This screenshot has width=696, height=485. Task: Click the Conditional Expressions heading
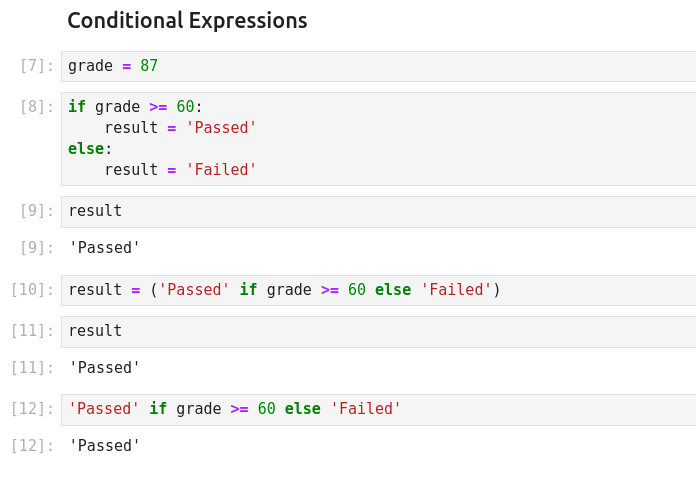pos(187,21)
